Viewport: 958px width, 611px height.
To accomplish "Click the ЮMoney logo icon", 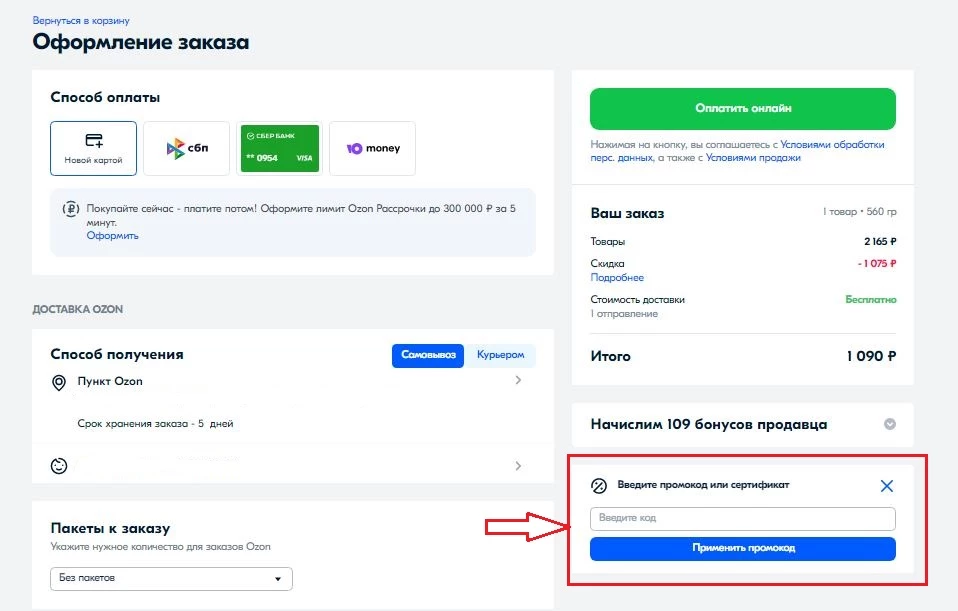I will tap(352, 147).
